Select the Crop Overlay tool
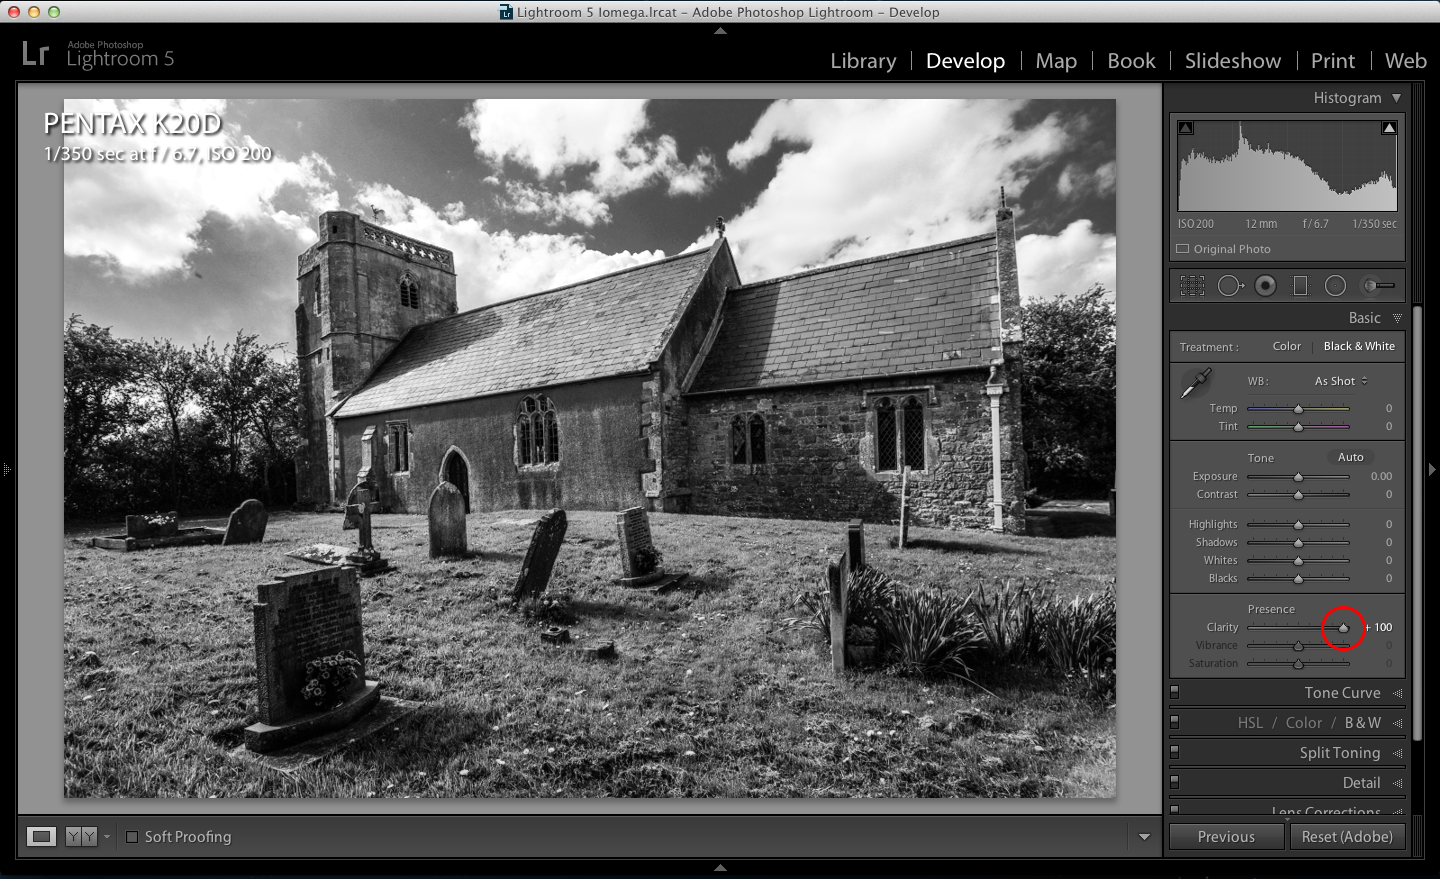This screenshot has height=879, width=1440. (x=1192, y=286)
